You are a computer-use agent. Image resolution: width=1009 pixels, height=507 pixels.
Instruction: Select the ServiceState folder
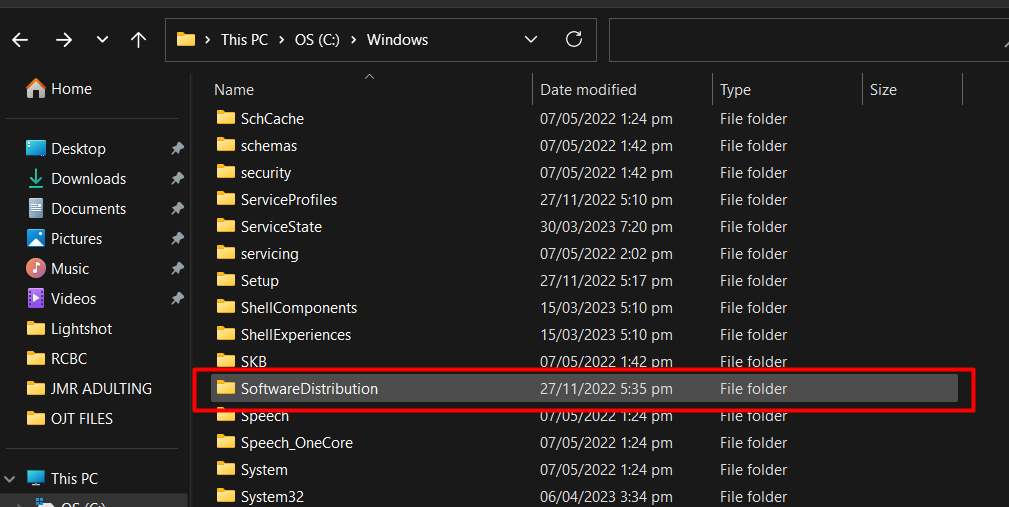(584, 227)
